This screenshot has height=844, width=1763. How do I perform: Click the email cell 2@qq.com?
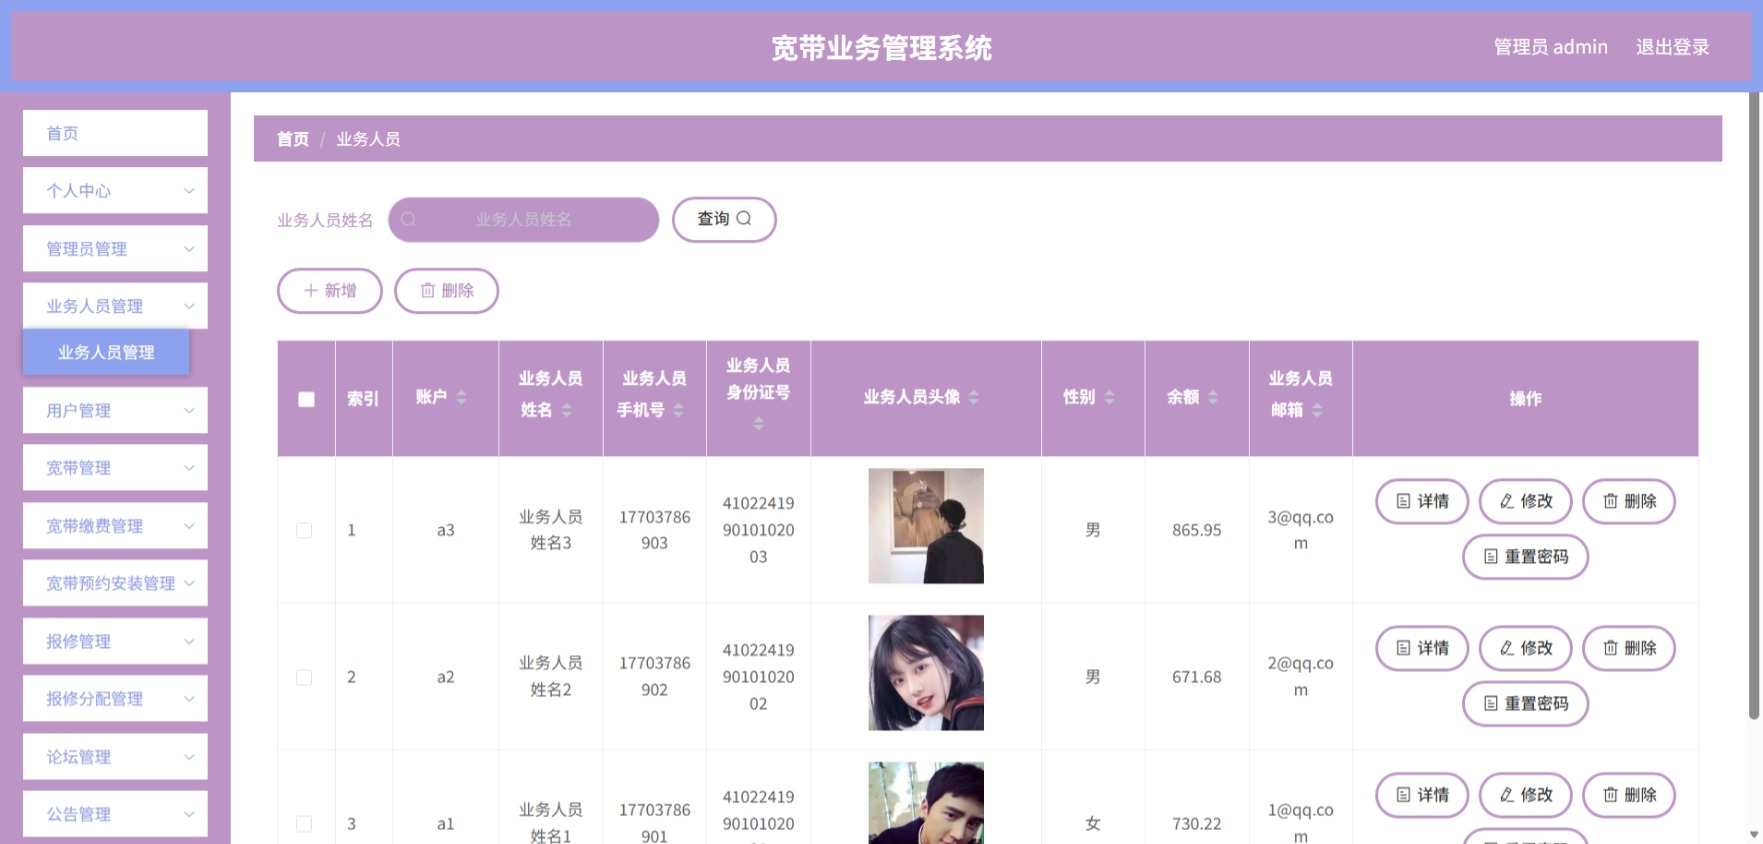(x=1300, y=677)
